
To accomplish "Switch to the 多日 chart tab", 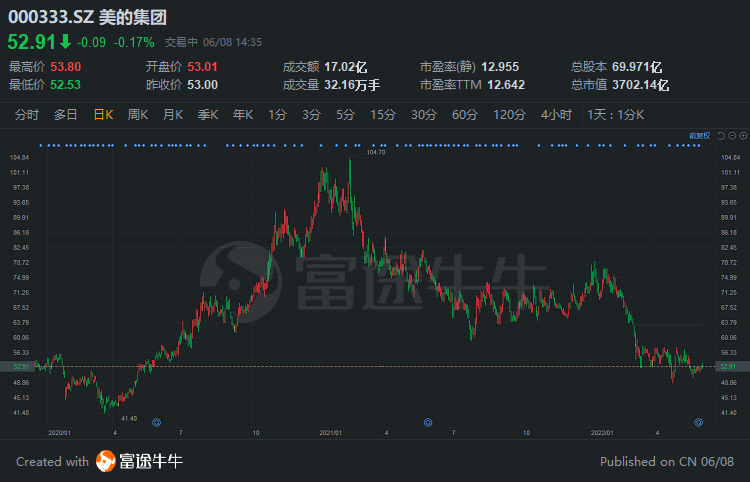I will (66, 115).
